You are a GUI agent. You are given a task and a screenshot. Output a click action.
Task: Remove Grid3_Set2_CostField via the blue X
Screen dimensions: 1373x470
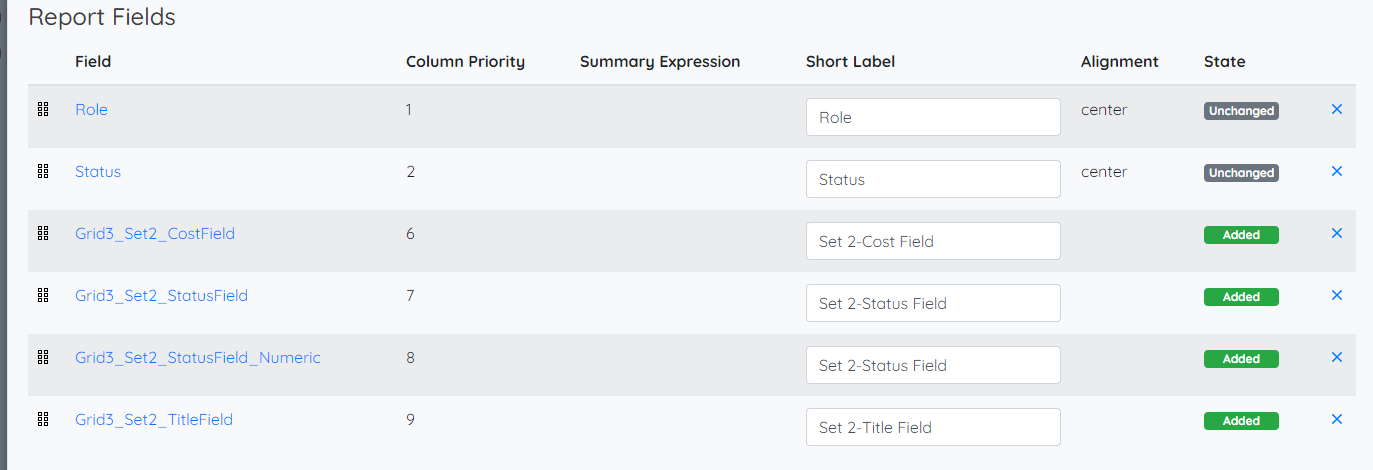point(1337,233)
